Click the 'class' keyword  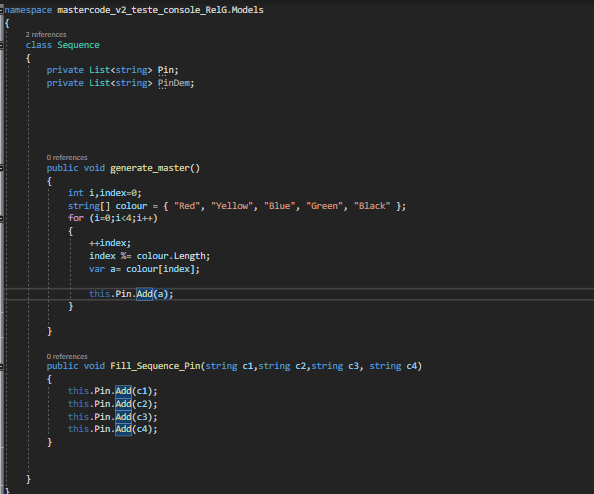point(39,45)
